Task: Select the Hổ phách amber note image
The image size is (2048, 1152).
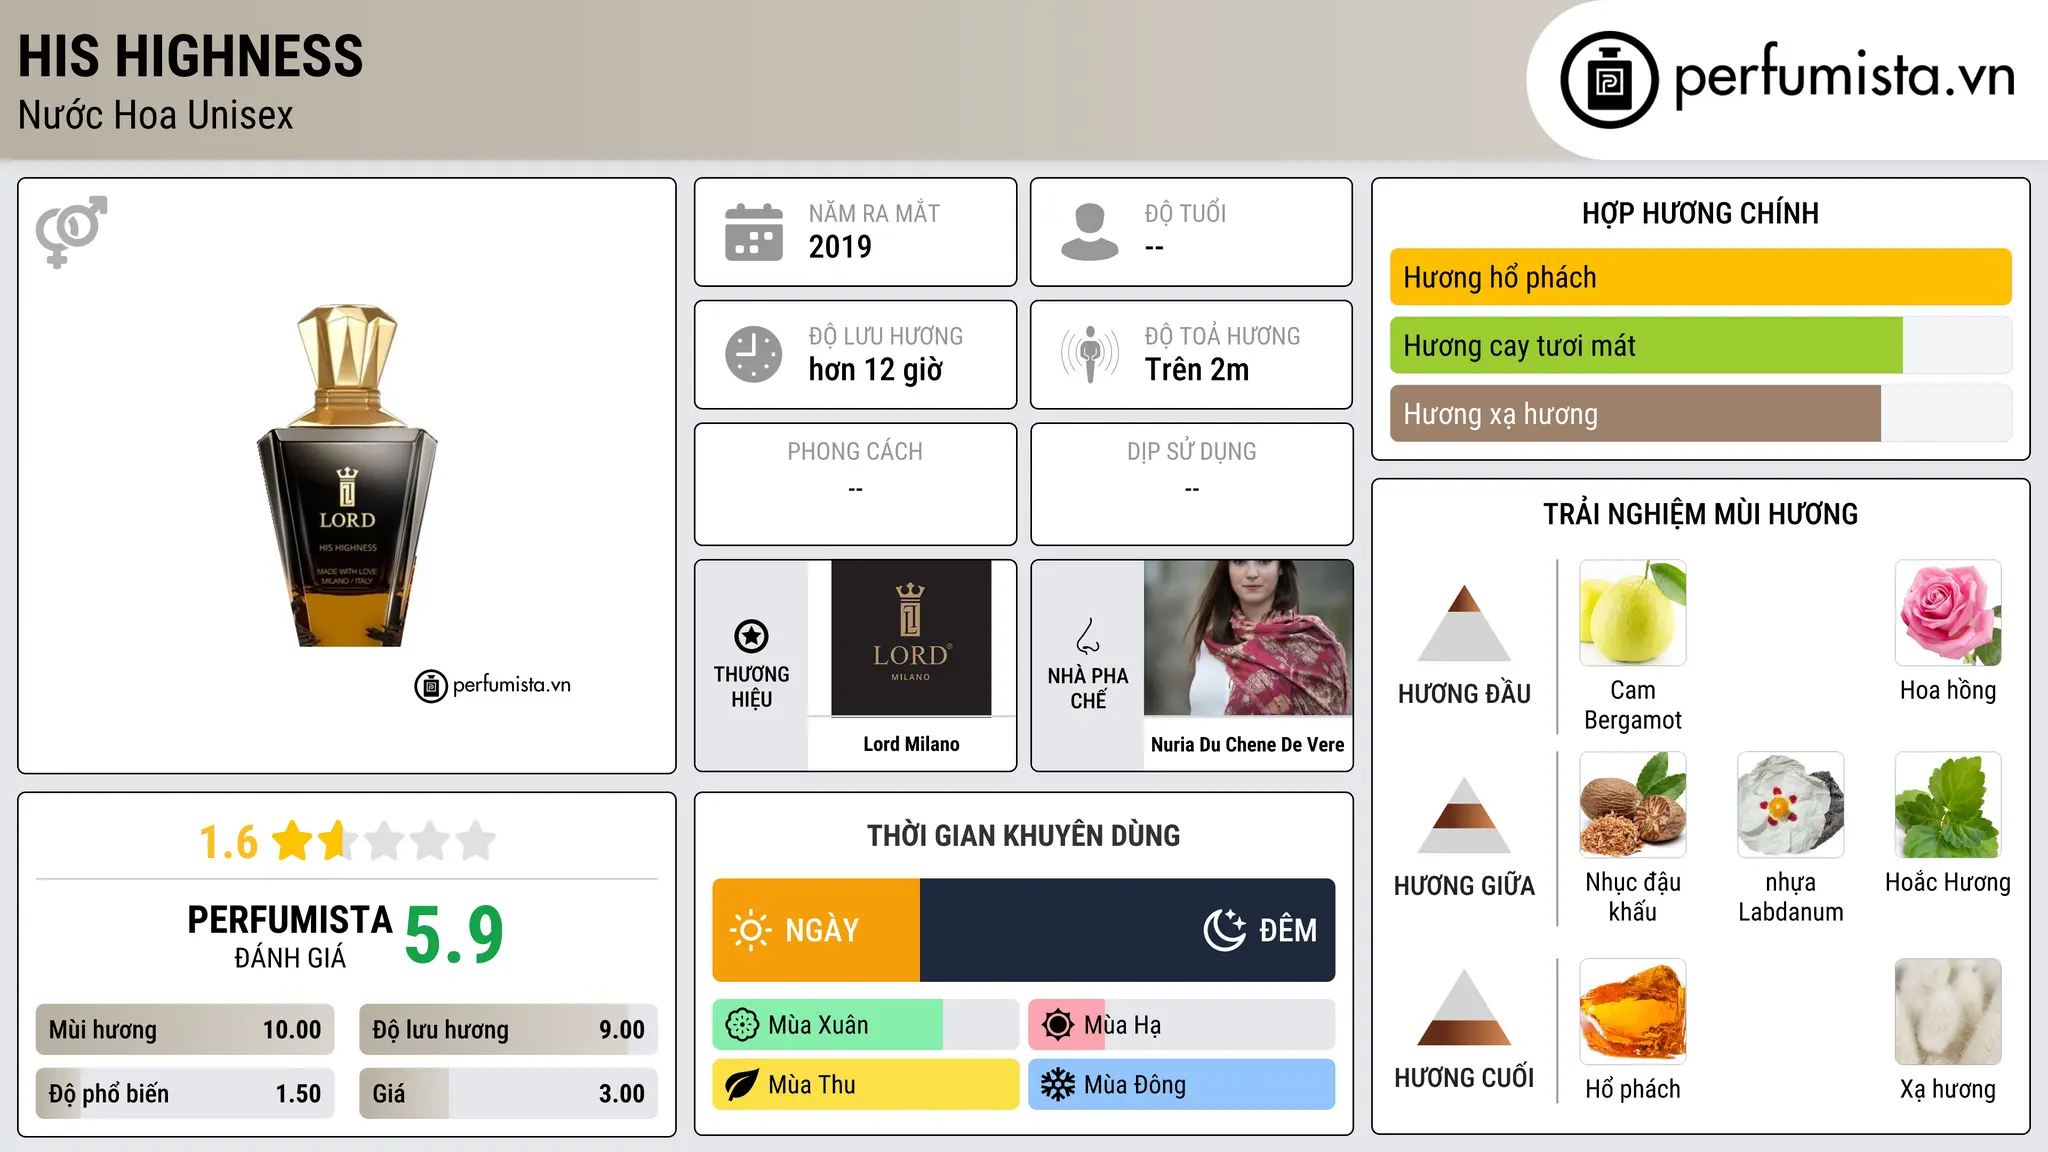Action: click(1633, 1012)
